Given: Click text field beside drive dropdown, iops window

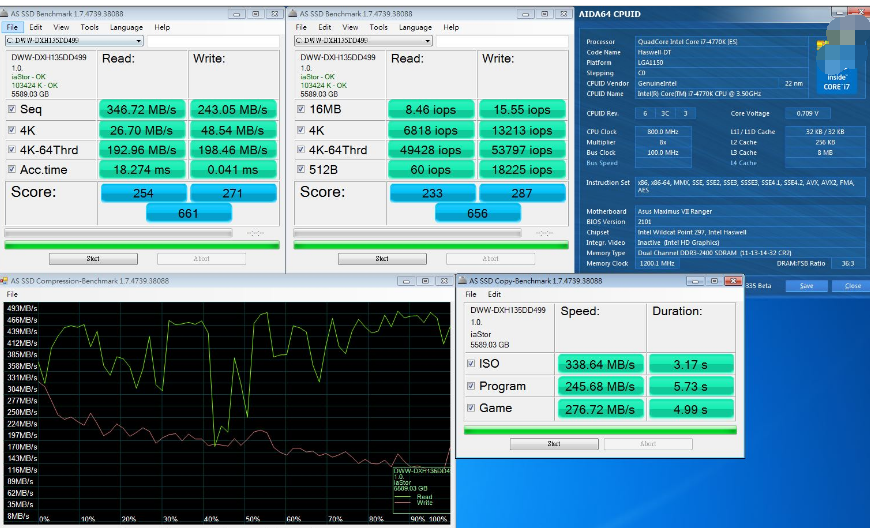Looking at the screenshot, I should 502,41.
